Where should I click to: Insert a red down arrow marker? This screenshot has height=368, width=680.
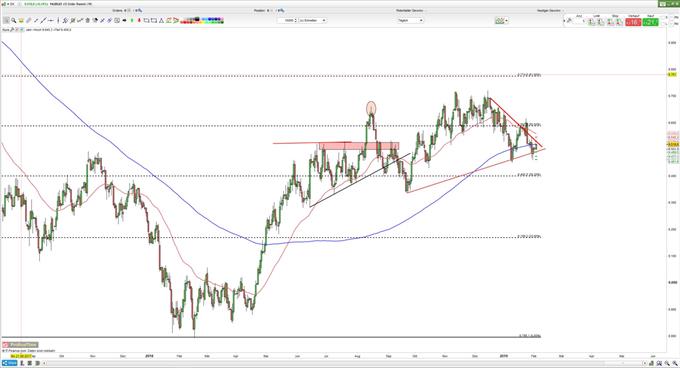(x=139, y=20)
